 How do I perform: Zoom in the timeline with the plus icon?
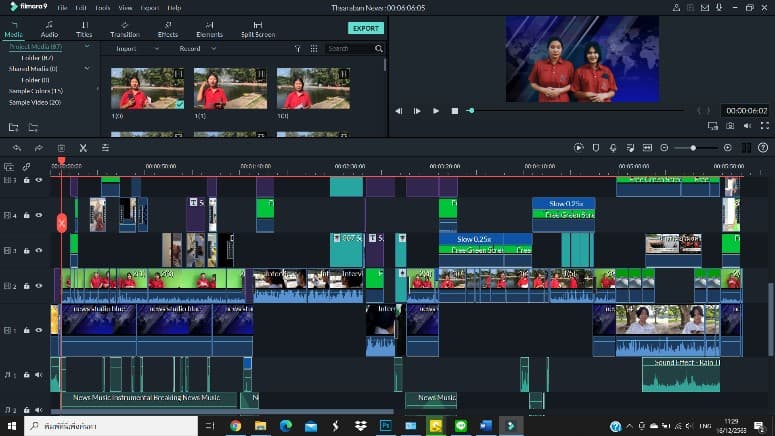point(728,148)
